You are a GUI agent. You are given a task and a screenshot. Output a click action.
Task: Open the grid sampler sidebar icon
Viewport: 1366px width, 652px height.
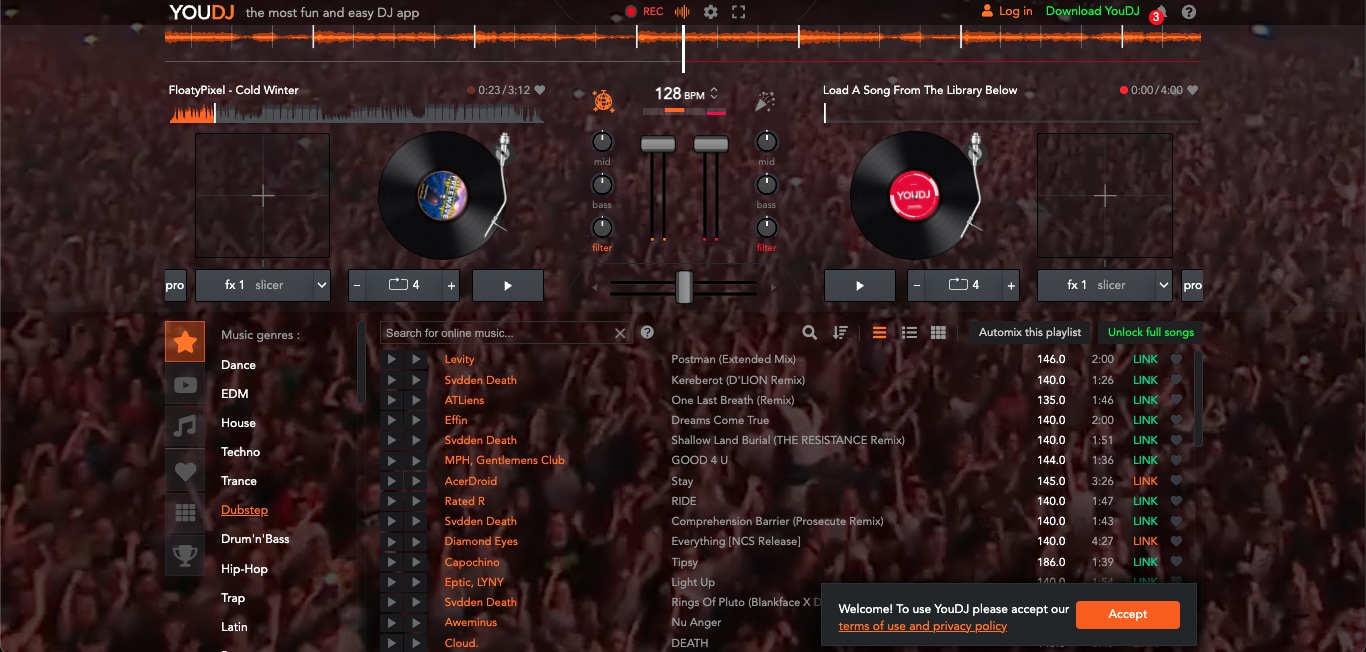[185, 513]
